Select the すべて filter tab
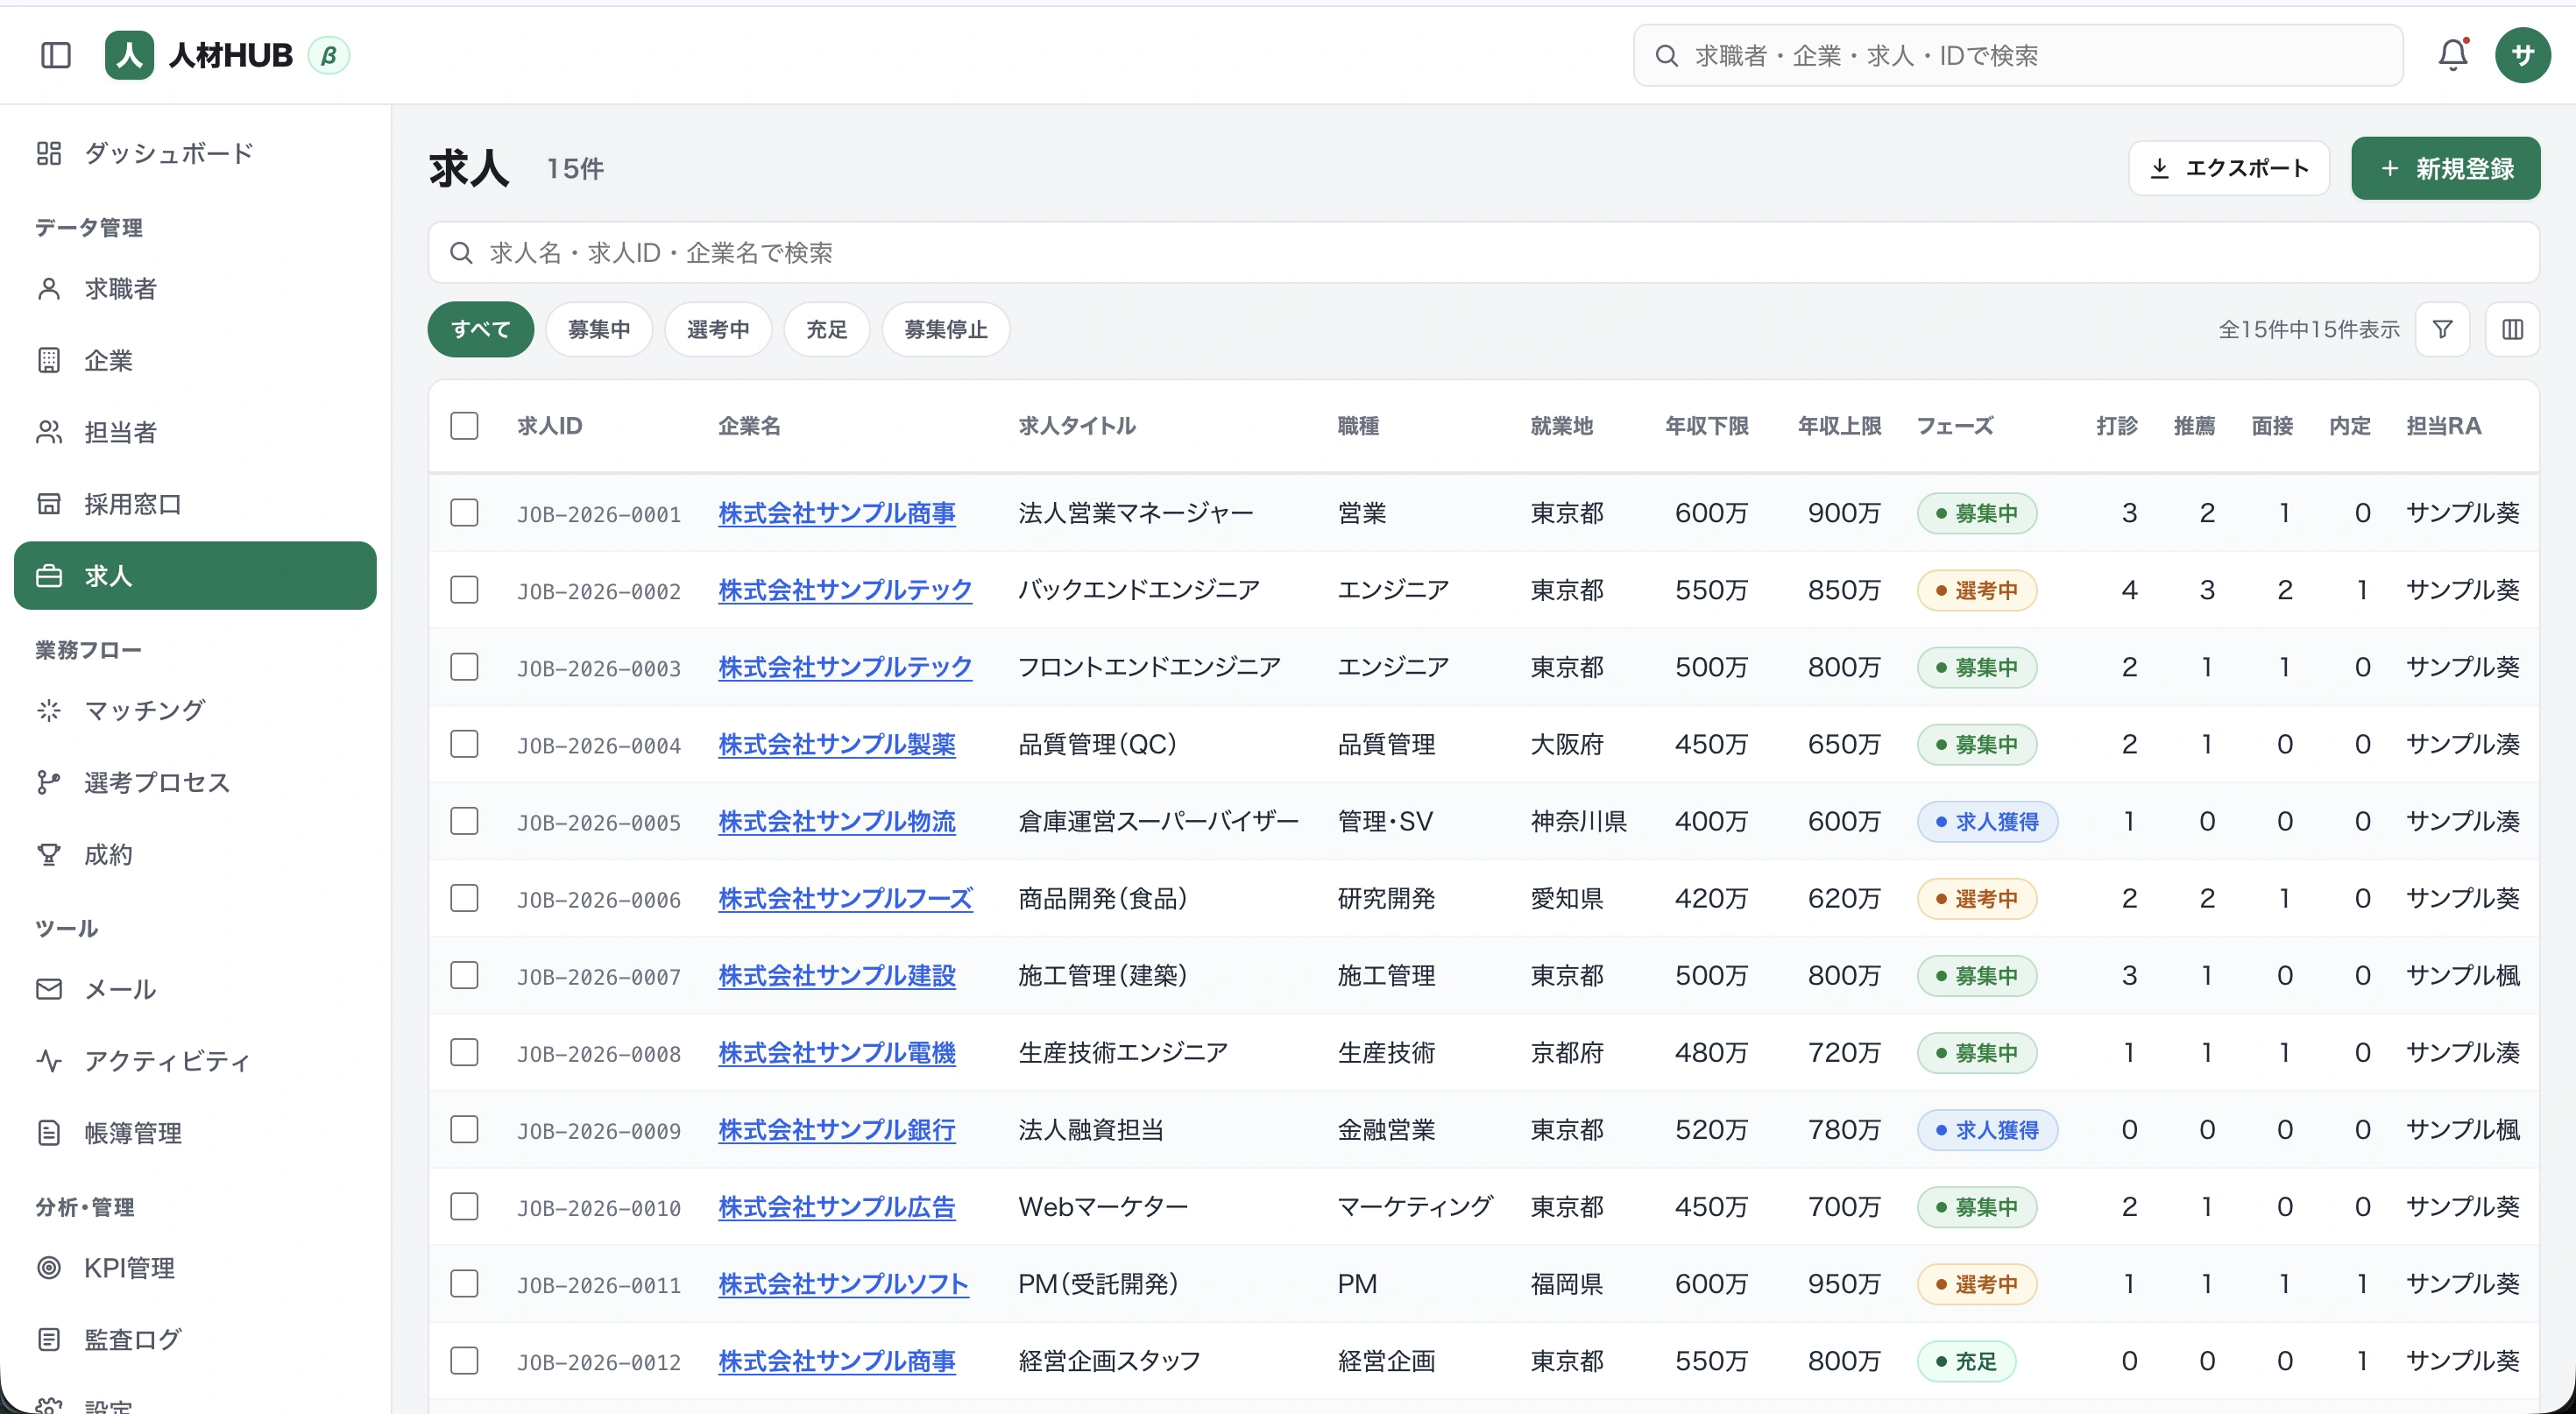 coord(481,329)
